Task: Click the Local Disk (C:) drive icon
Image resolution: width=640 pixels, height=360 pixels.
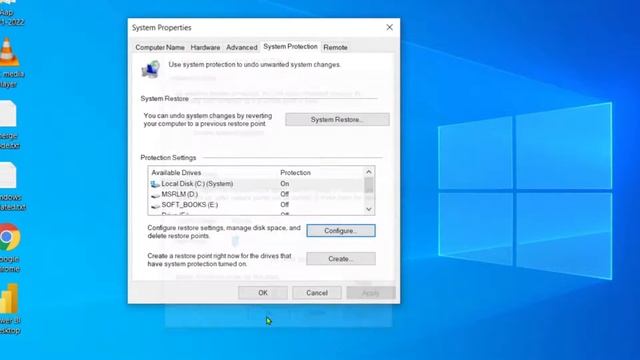Action: pos(155,184)
